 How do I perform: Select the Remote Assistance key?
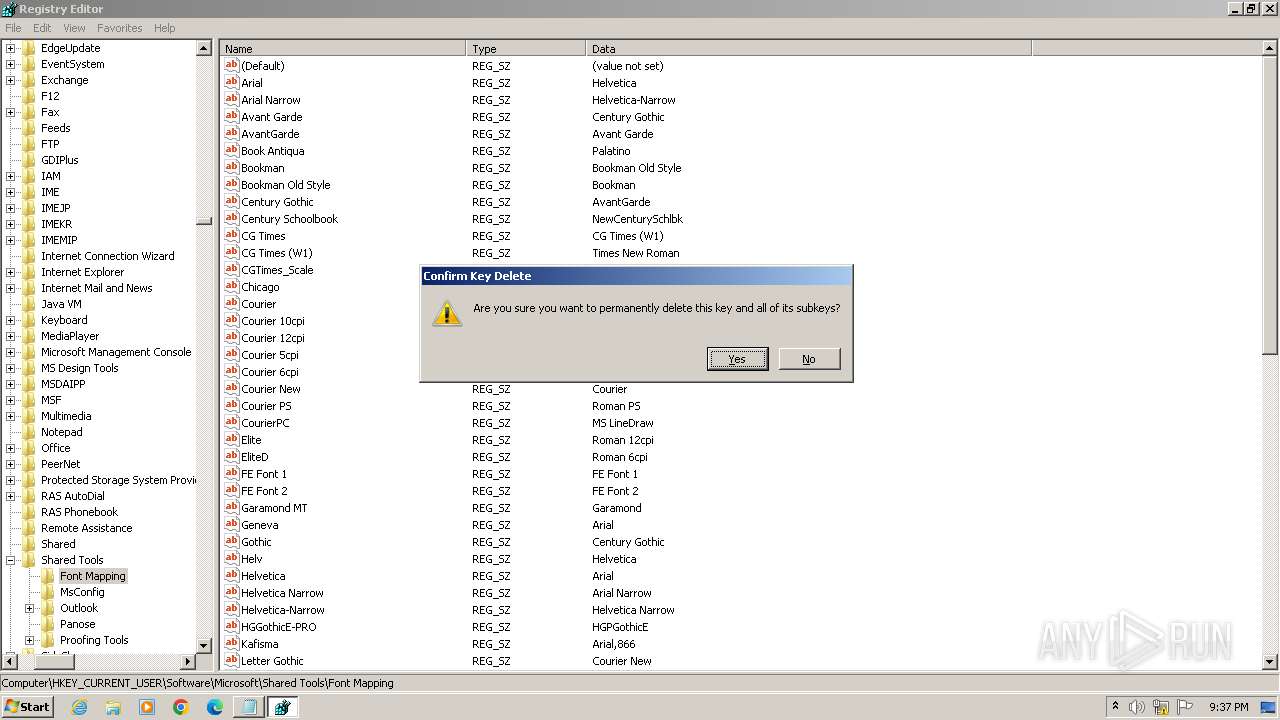(x=86, y=528)
